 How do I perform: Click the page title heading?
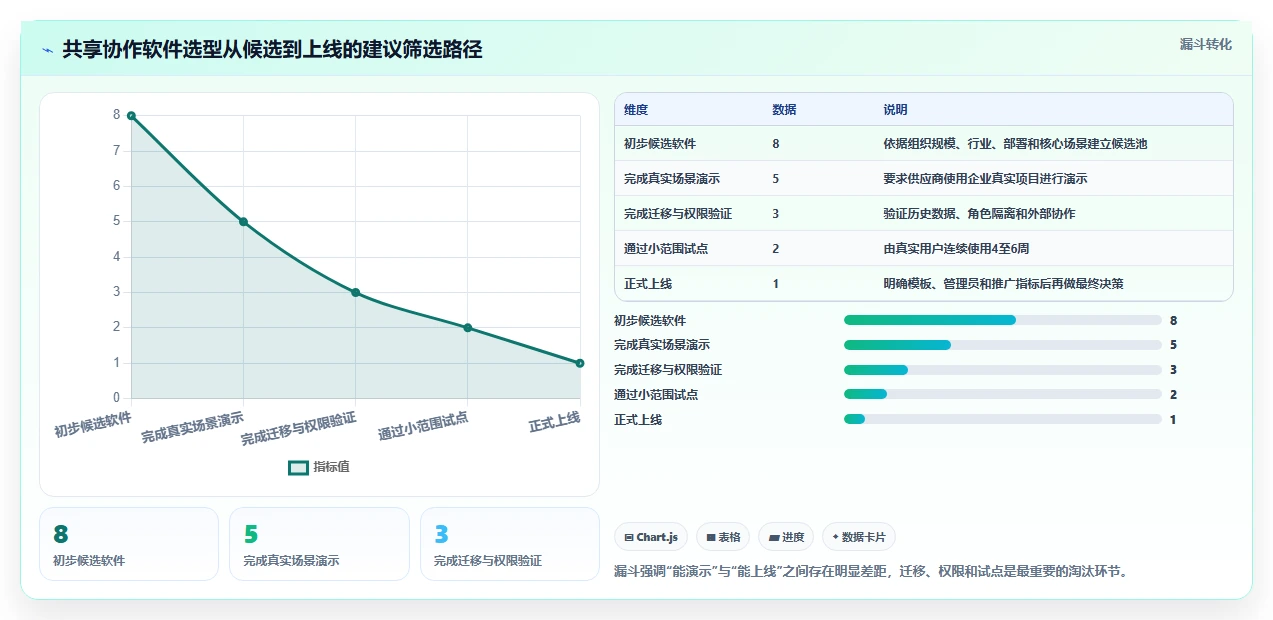tap(272, 49)
